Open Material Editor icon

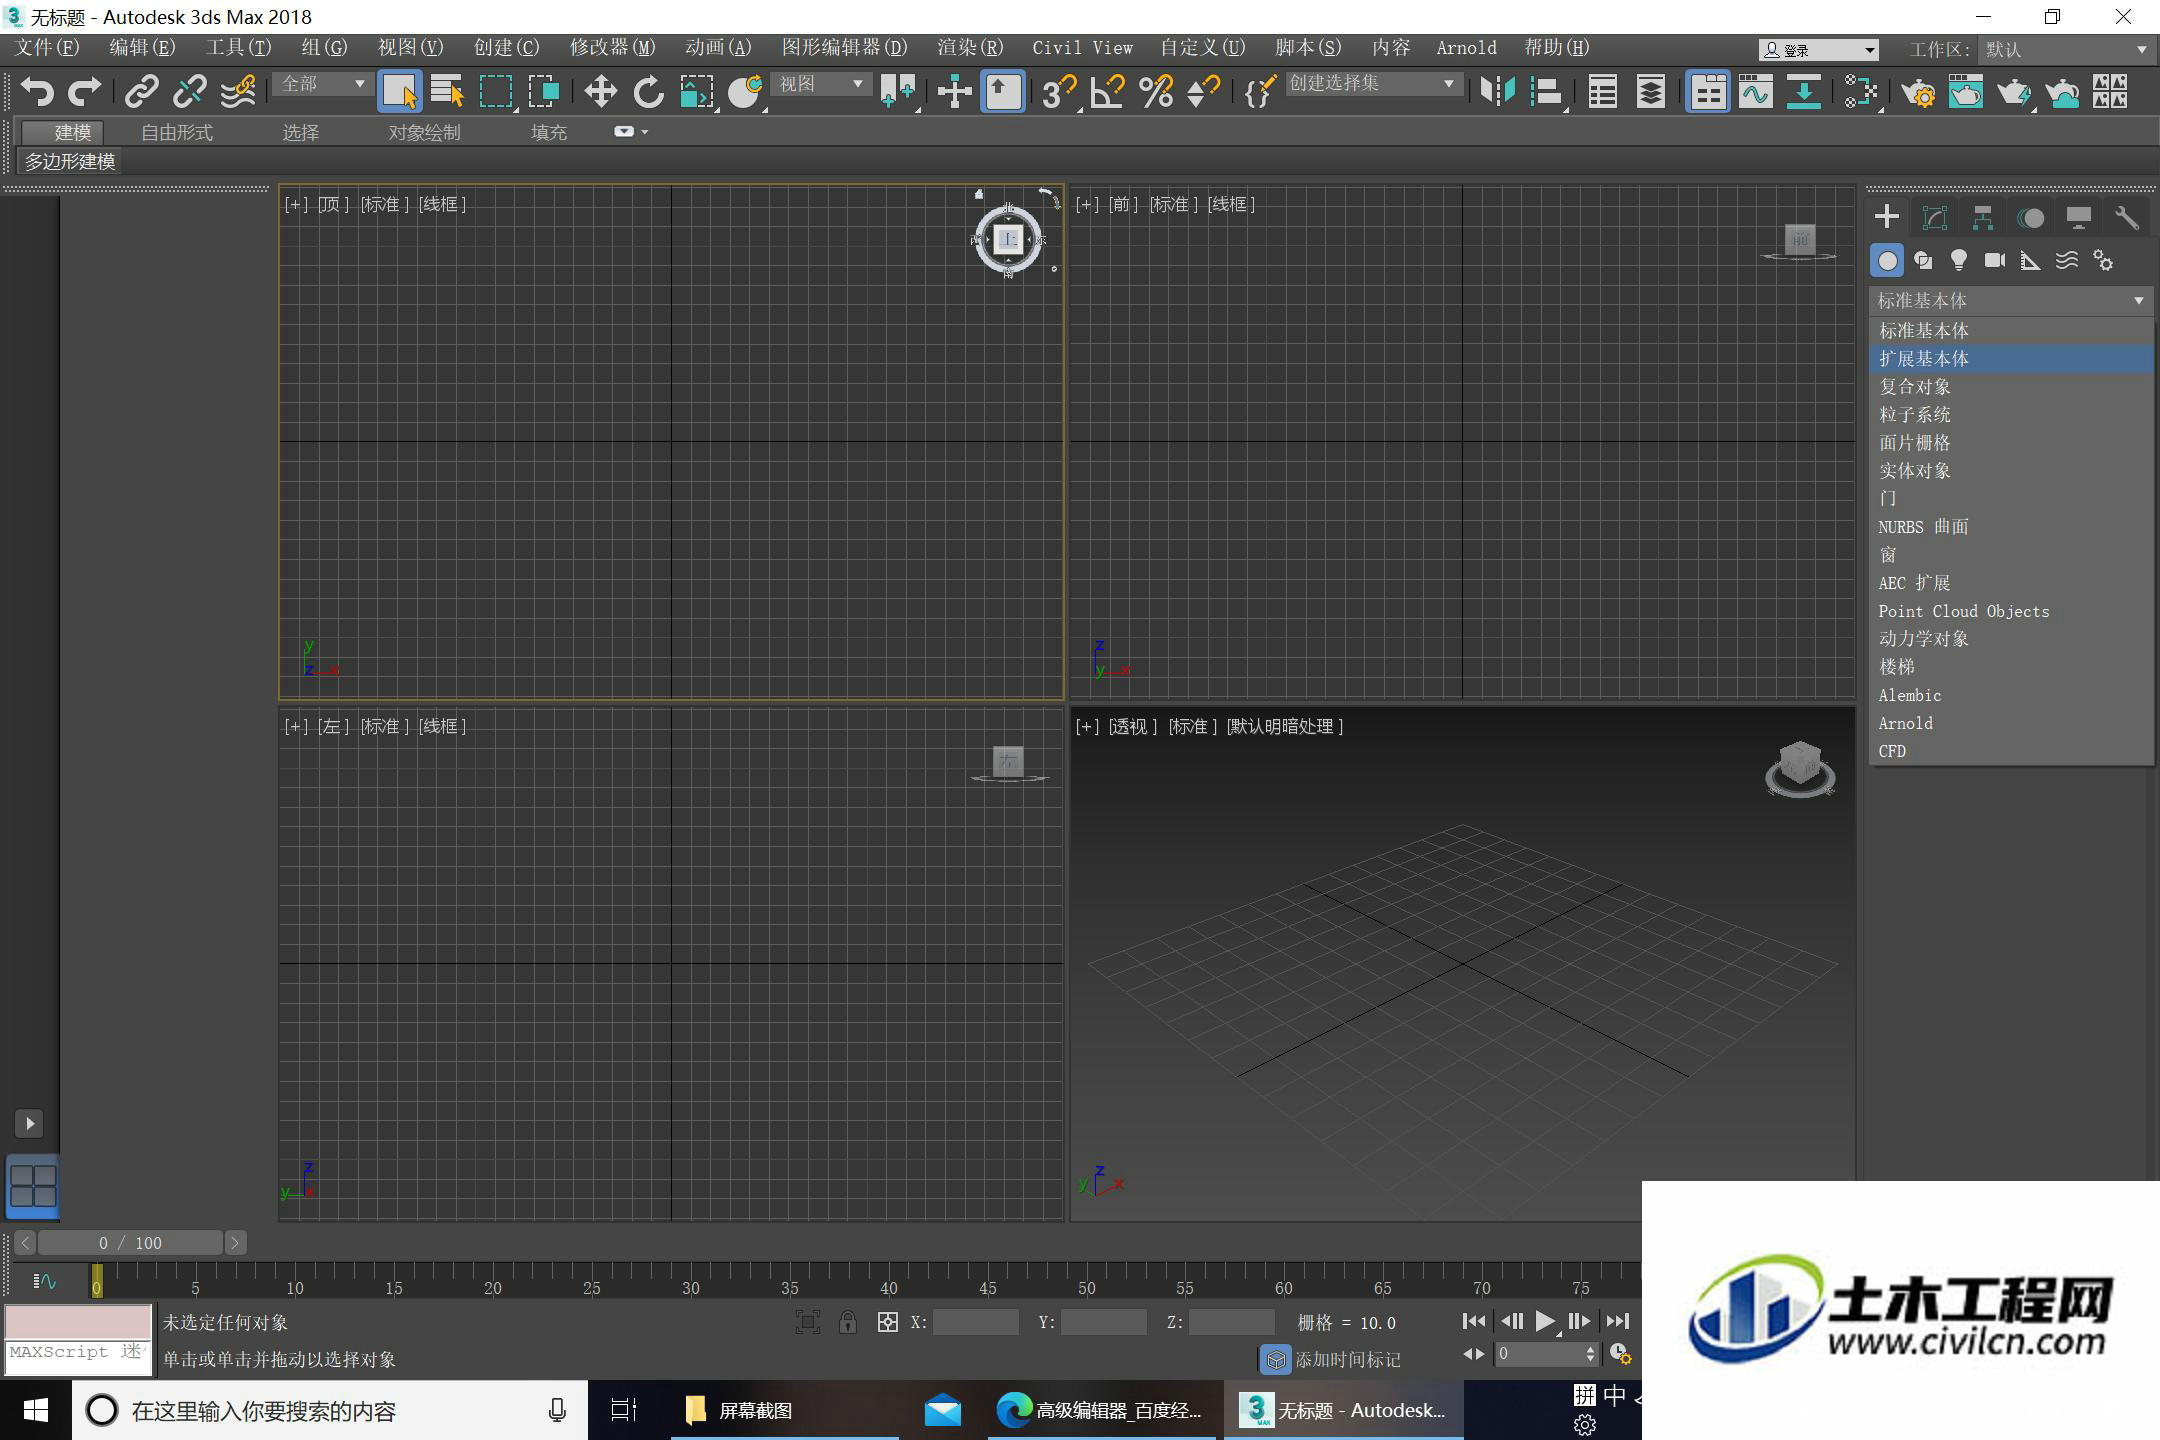(x=1861, y=92)
